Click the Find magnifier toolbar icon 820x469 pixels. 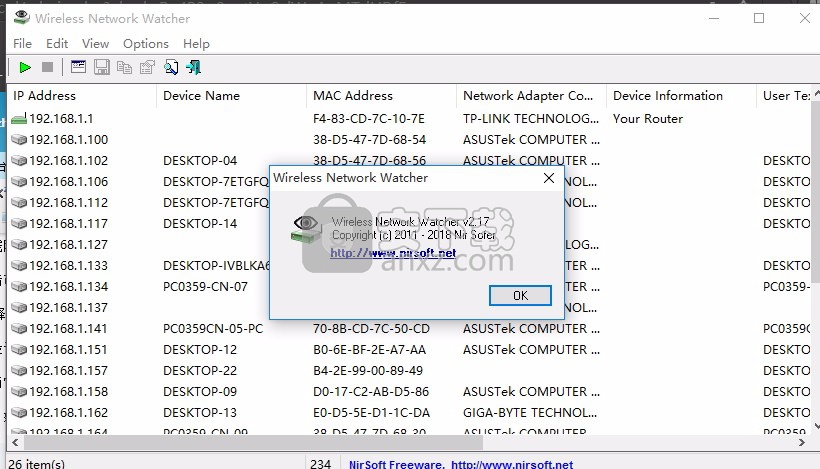(x=170, y=67)
